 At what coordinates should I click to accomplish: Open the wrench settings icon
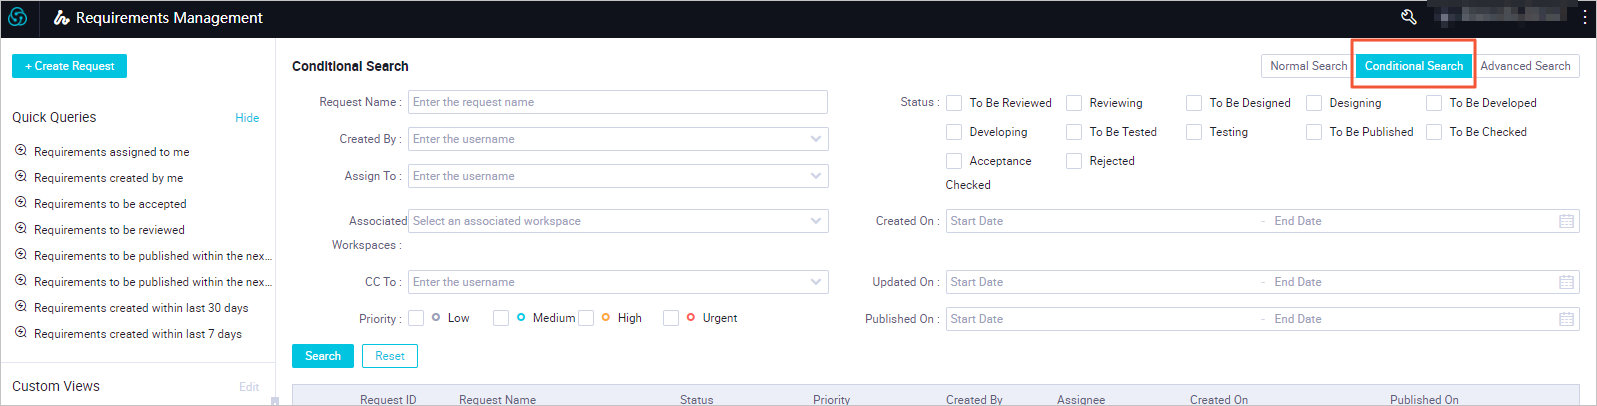(1408, 17)
